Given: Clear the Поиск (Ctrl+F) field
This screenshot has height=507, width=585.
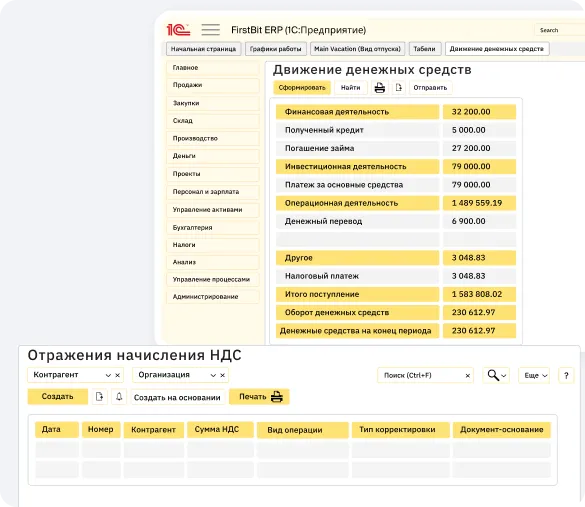Looking at the screenshot, I should tap(467, 376).
